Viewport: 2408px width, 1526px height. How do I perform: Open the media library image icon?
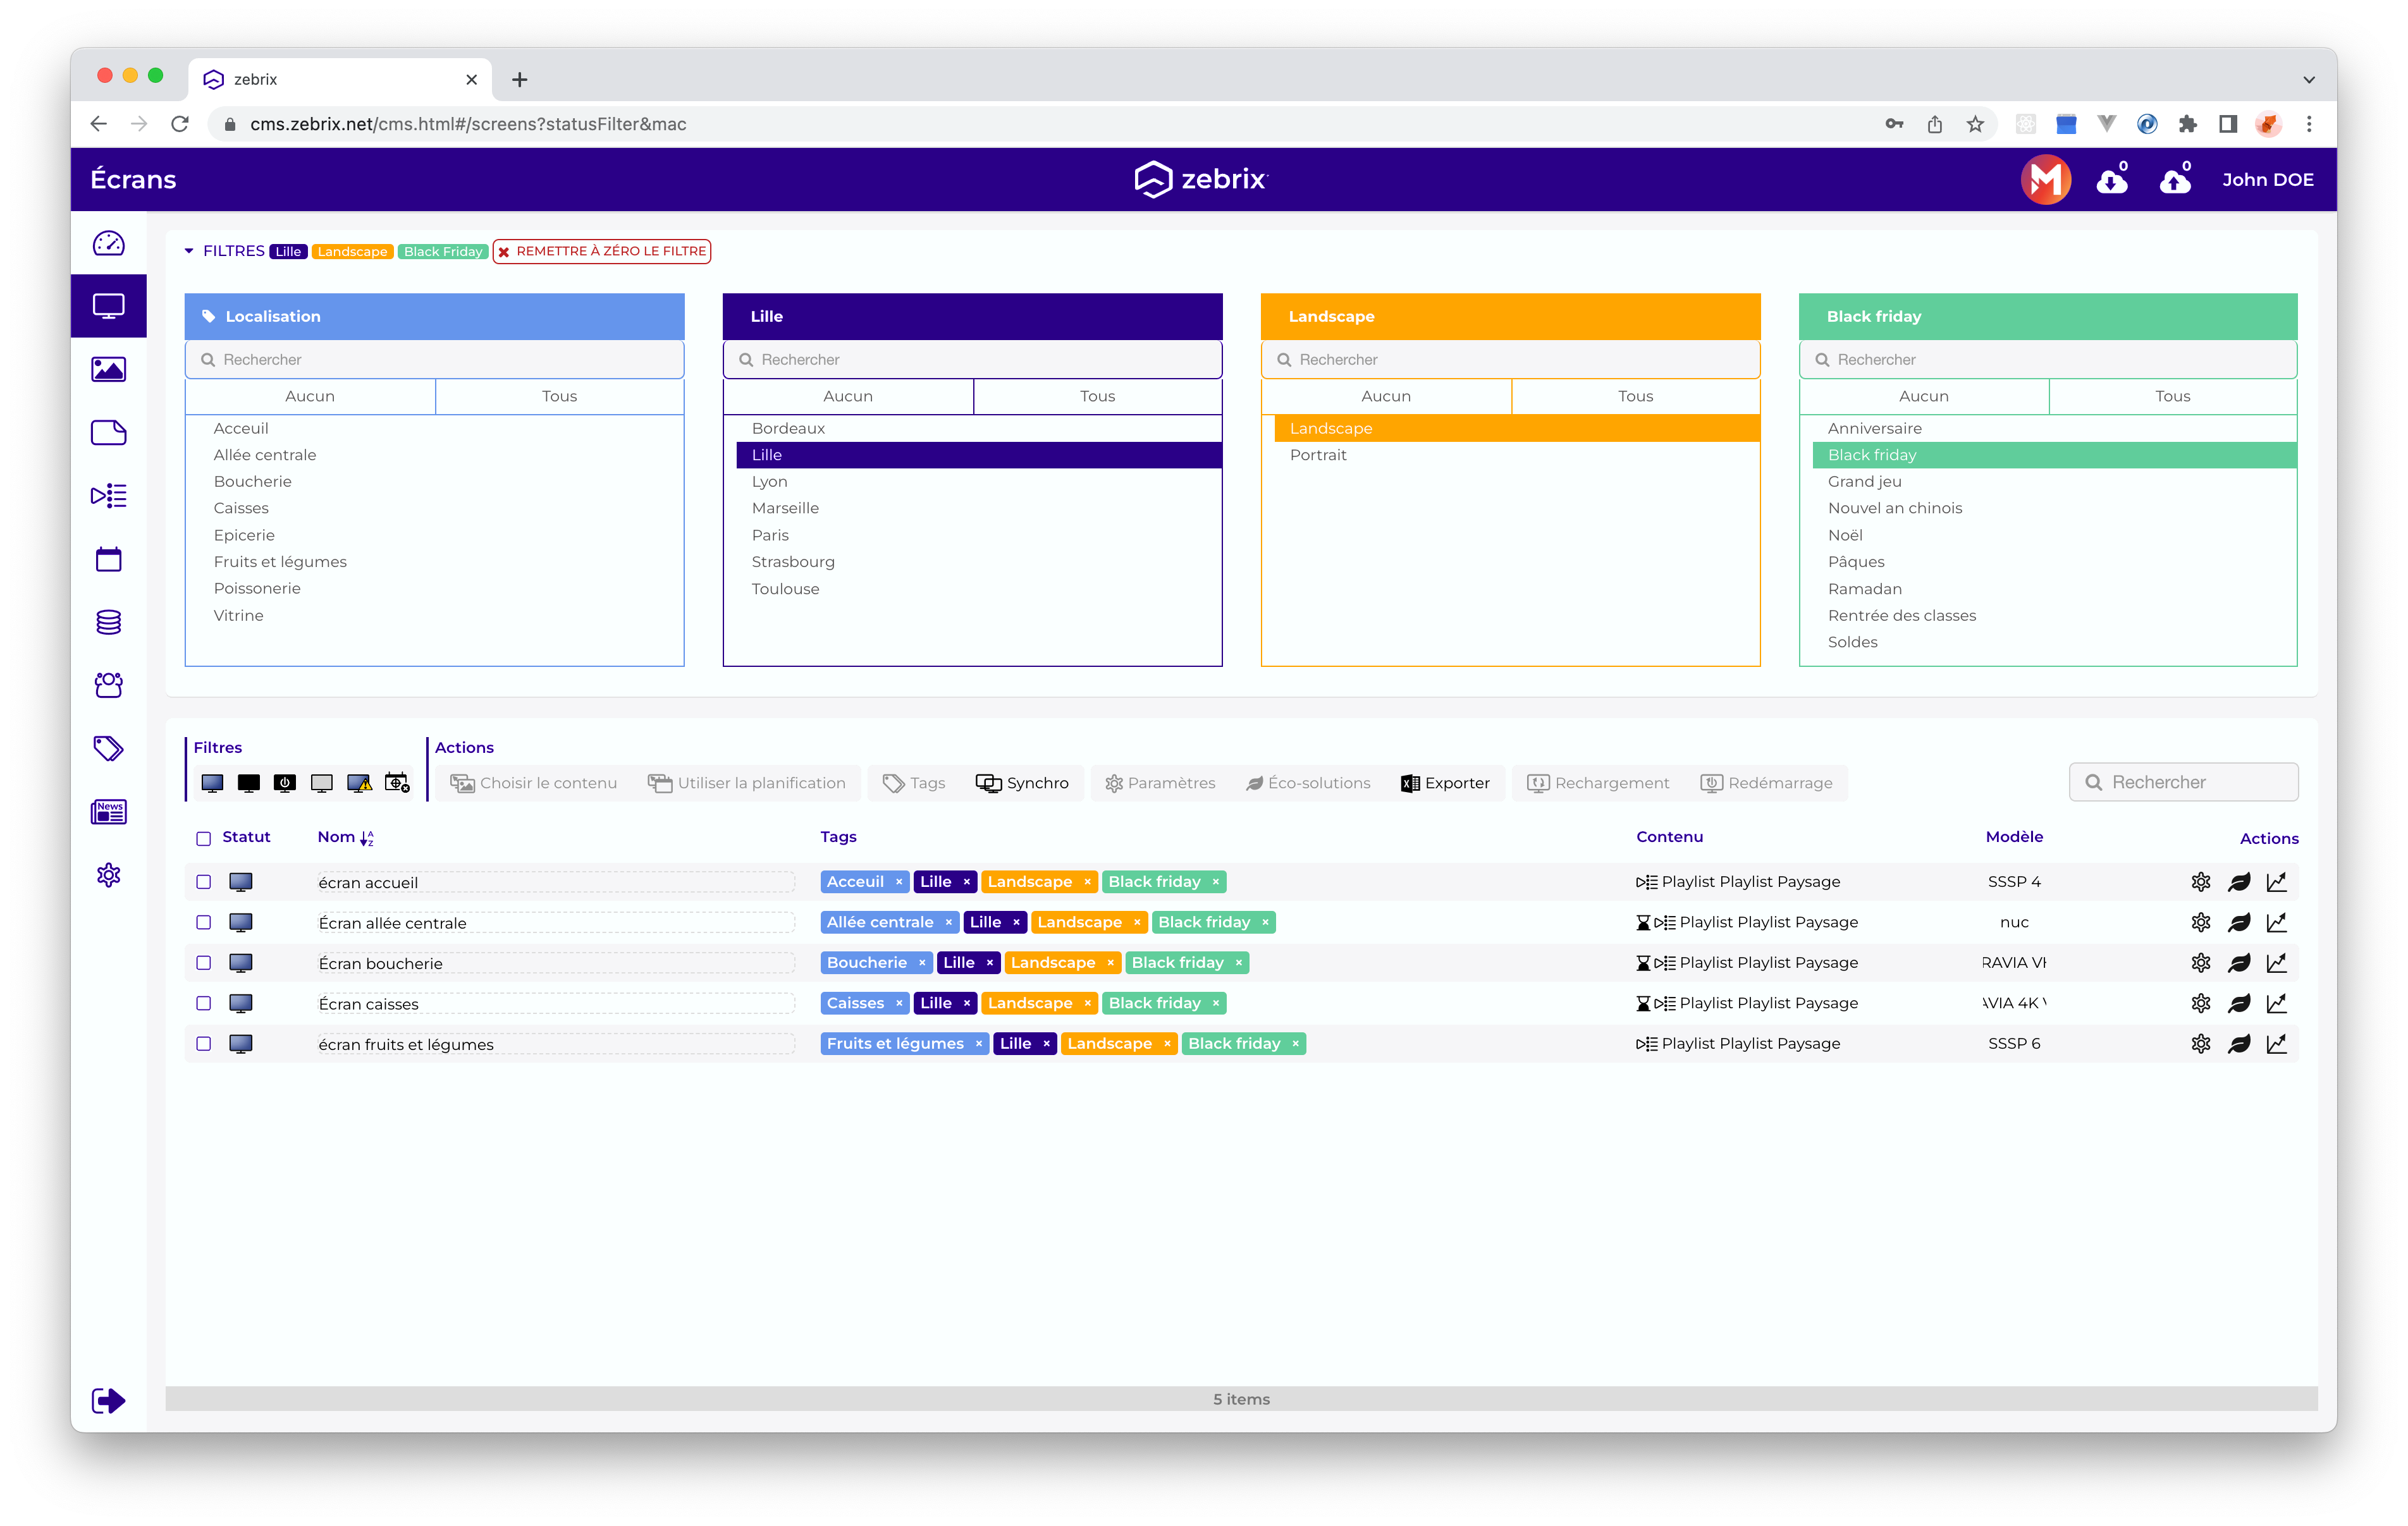(x=108, y=369)
